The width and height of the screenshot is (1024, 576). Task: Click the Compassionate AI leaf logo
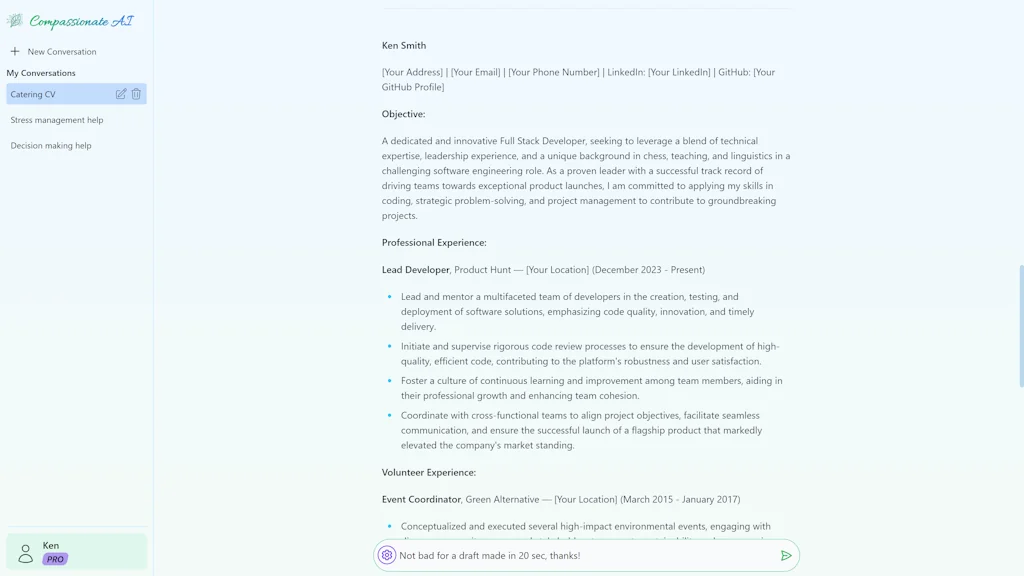[17, 19]
